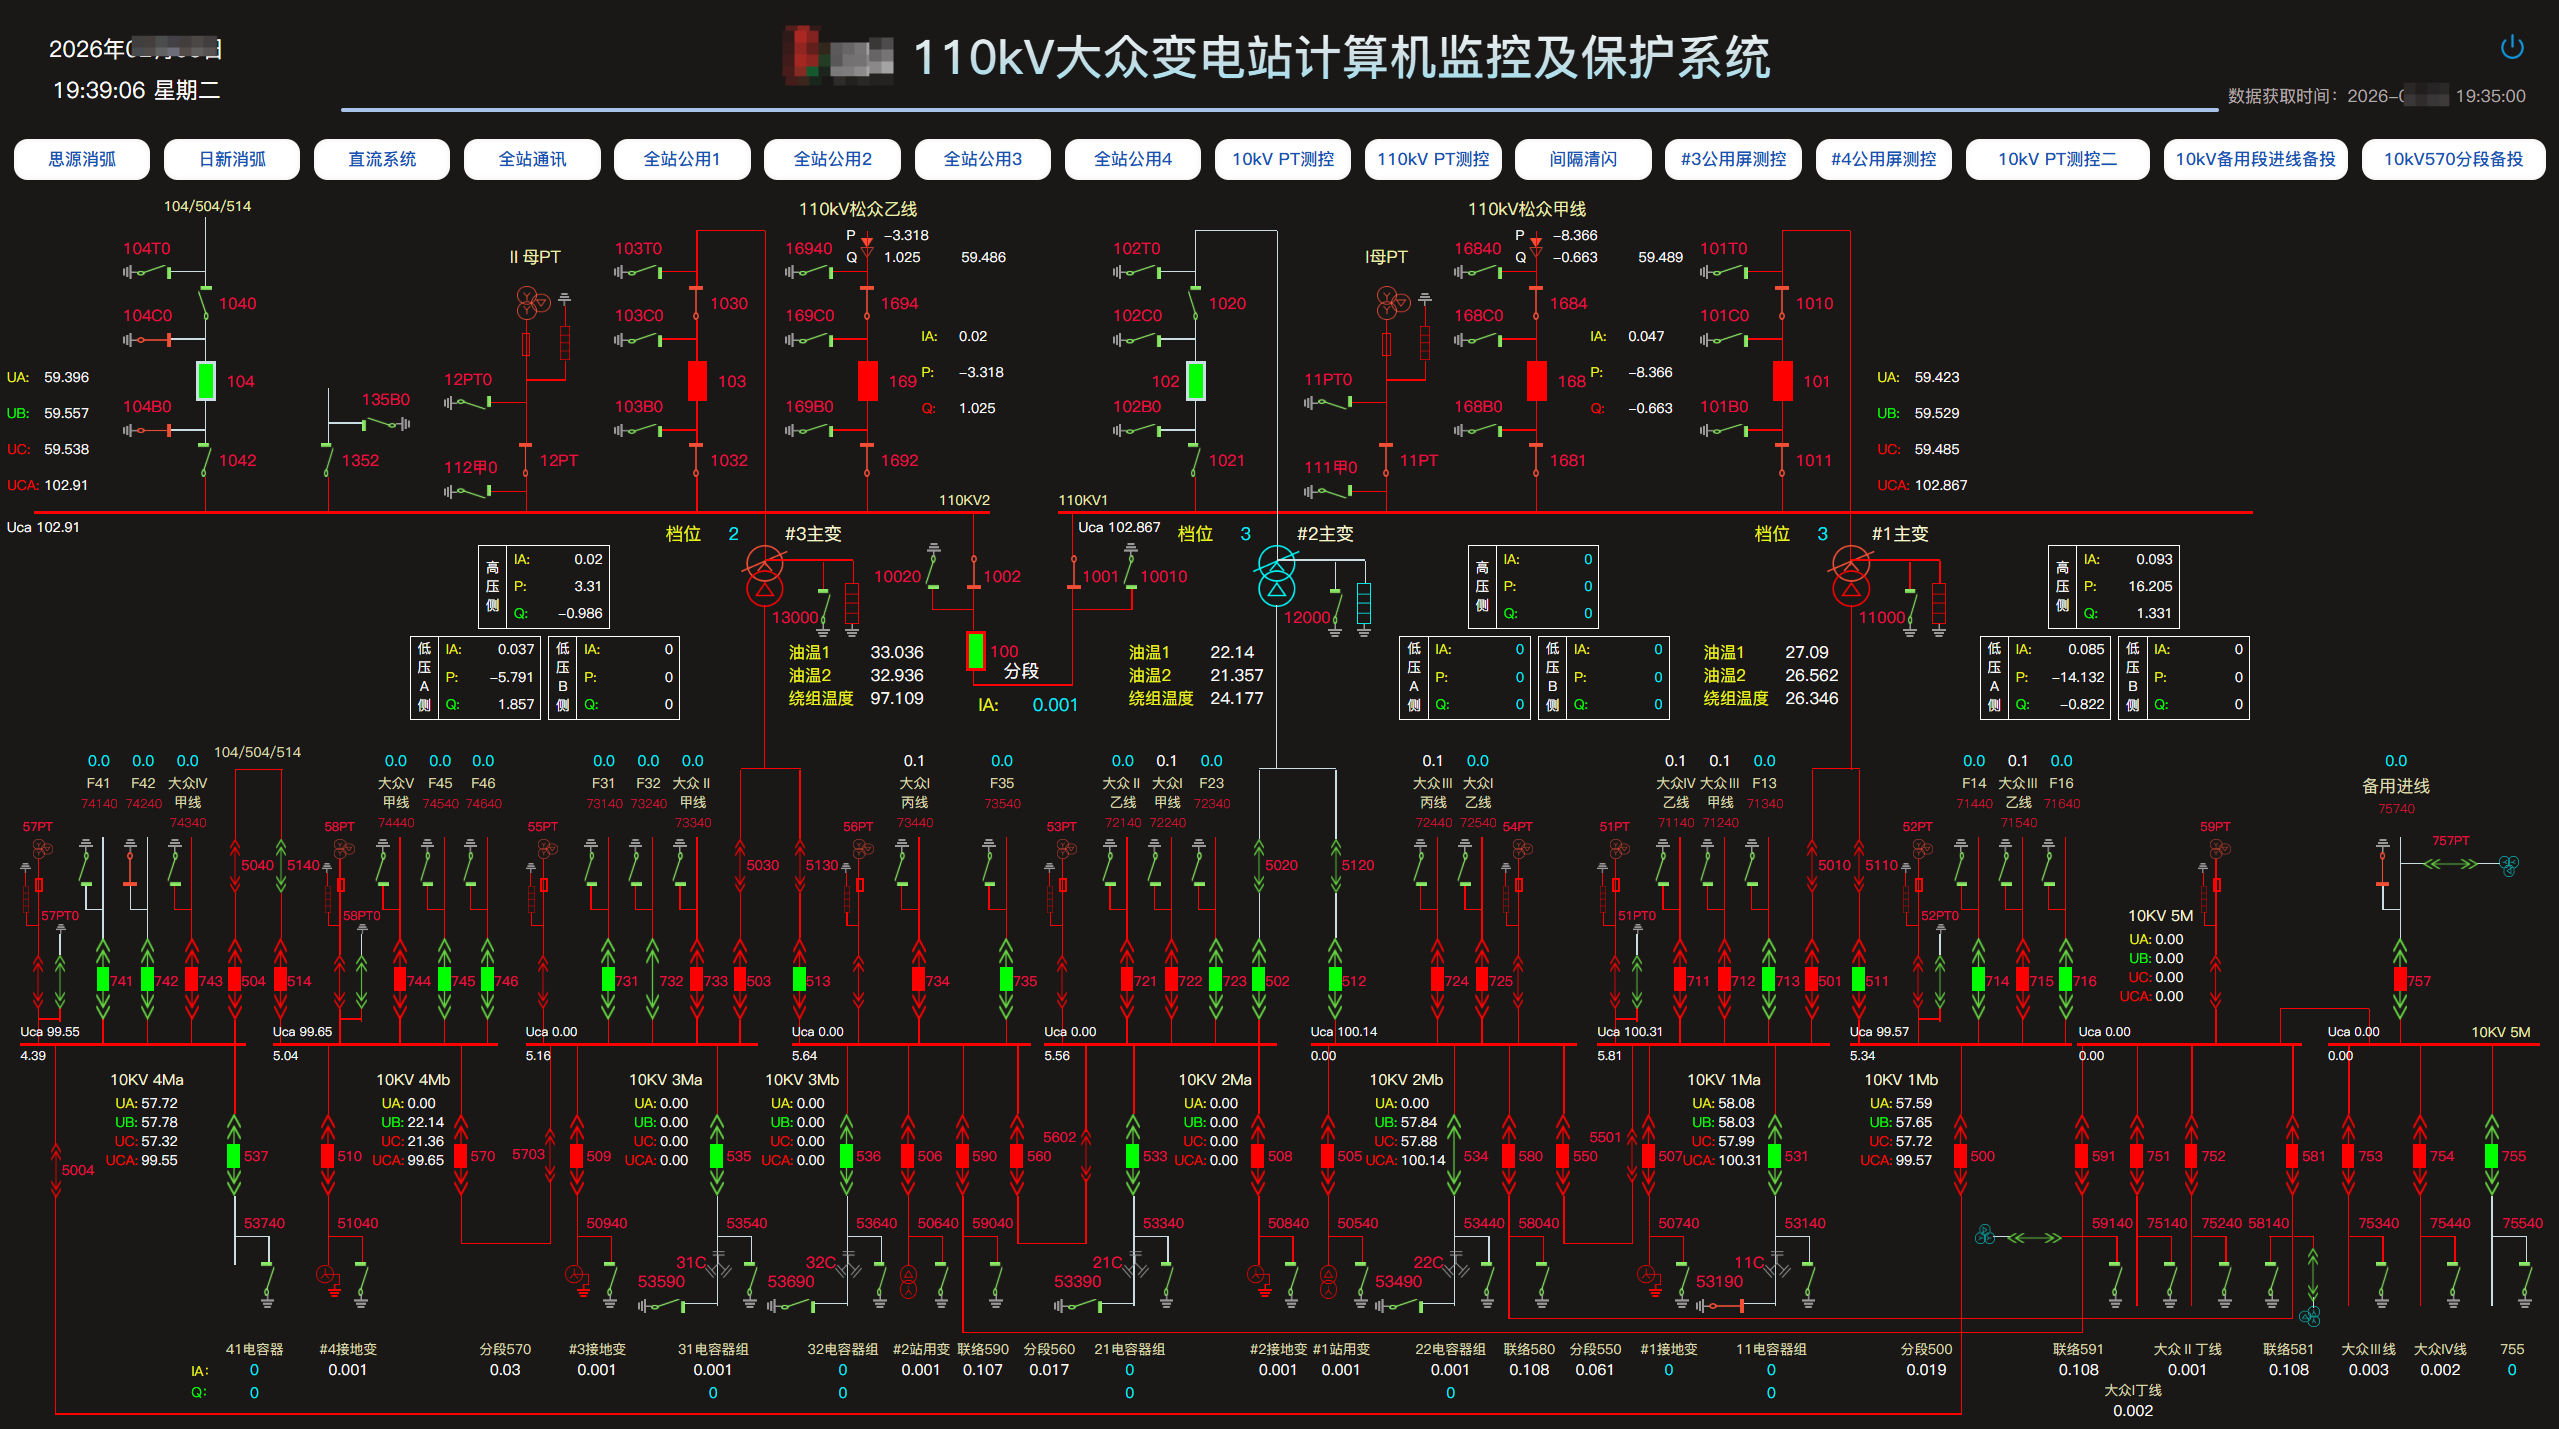The height and width of the screenshot is (1429, 2559).
Task: Open the 110kV PT测控 page
Action: (x=1432, y=159)
